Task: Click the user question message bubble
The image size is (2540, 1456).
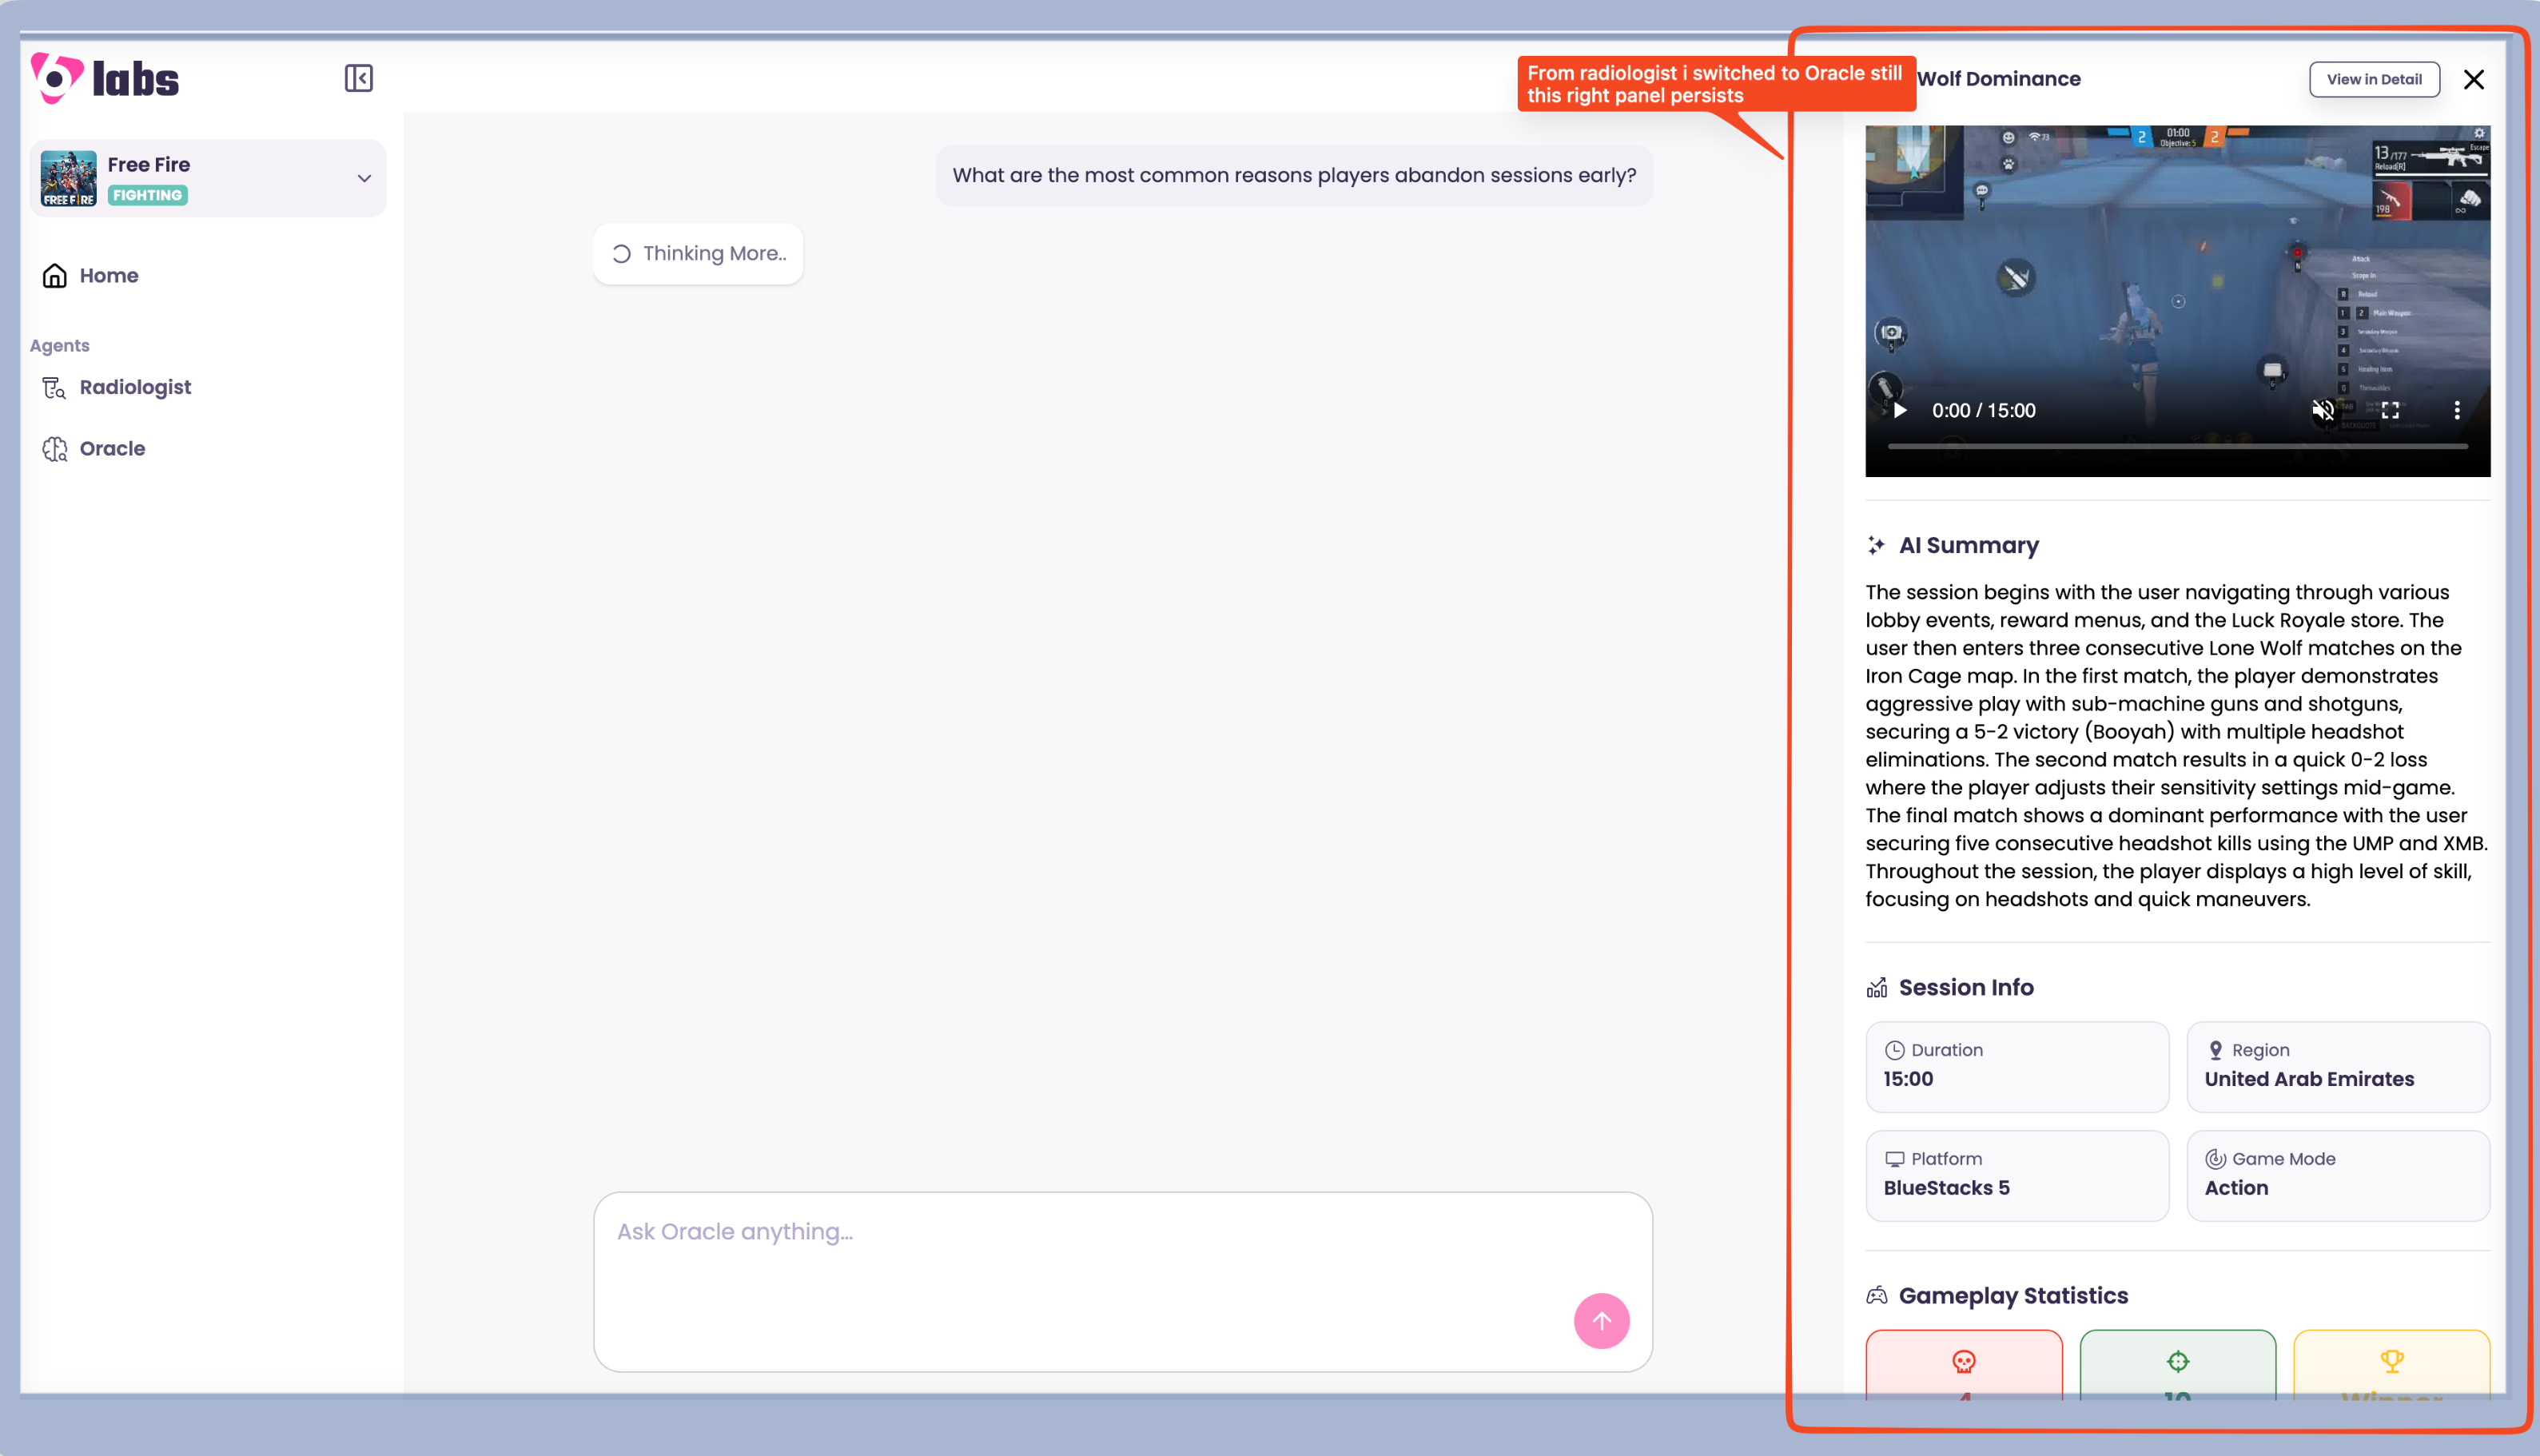Action: pyautogui.click(x=1293, y=175)
